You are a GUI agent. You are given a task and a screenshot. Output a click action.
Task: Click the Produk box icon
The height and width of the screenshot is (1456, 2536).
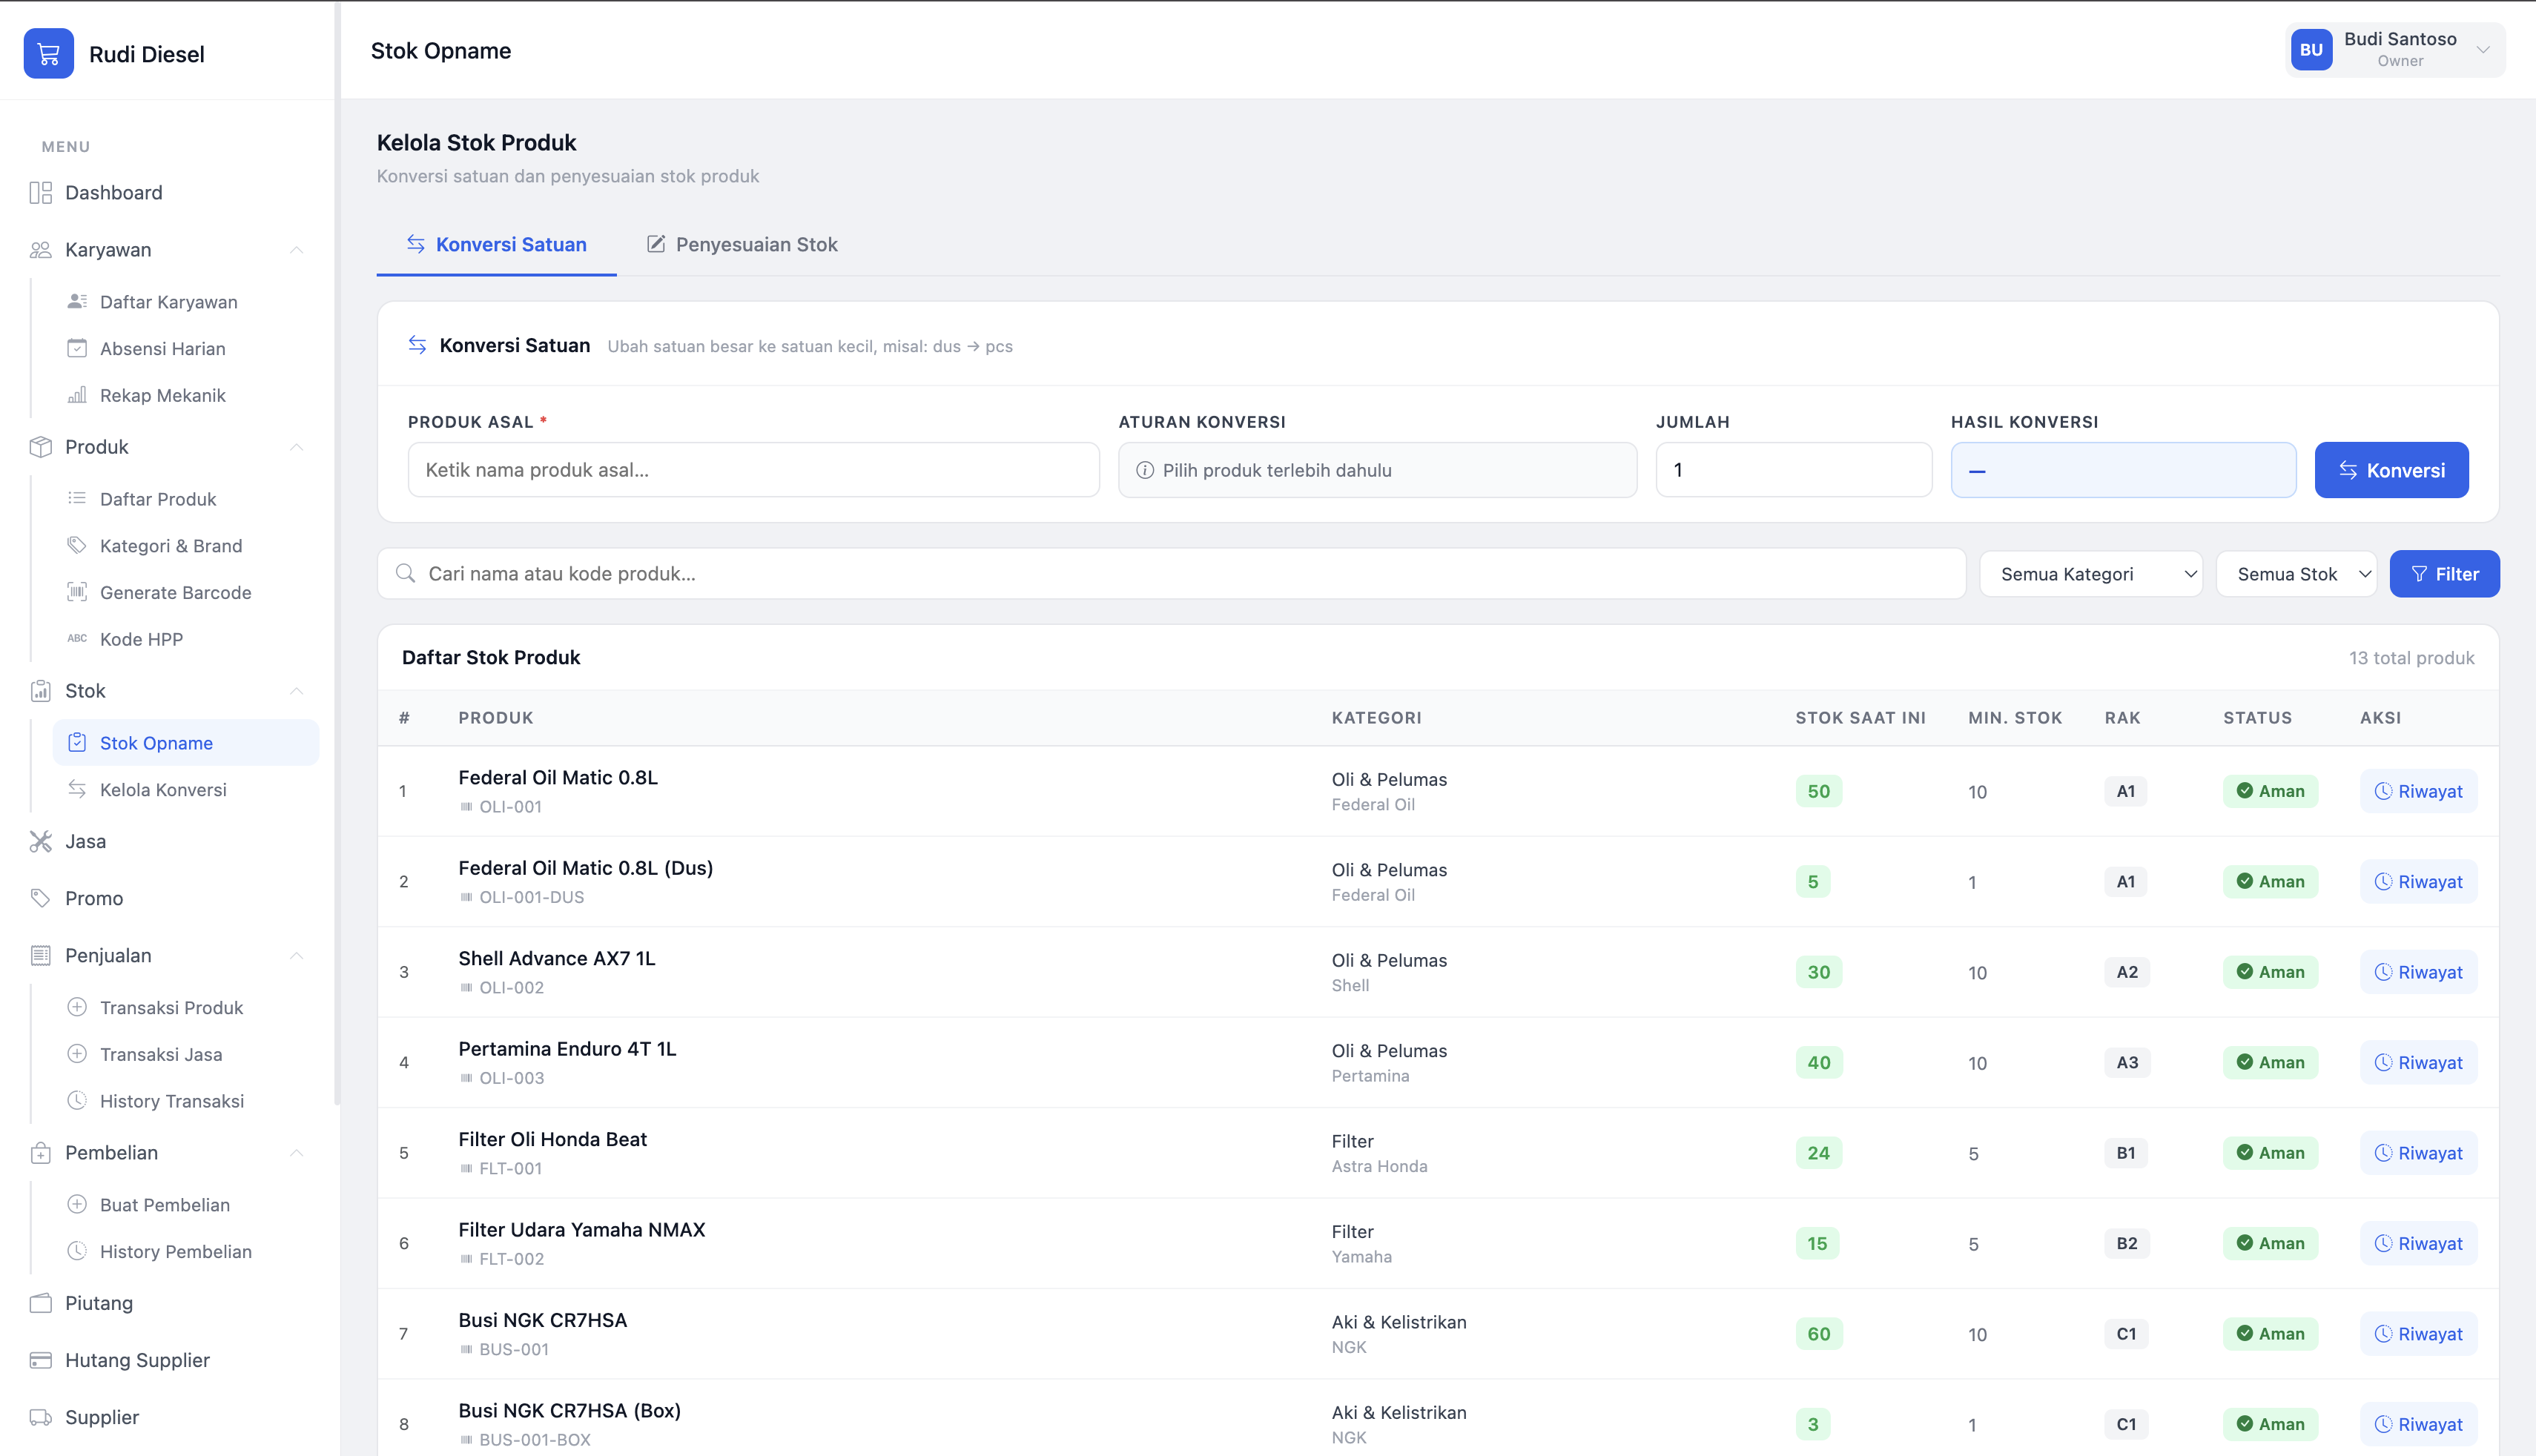coord(40,446)
